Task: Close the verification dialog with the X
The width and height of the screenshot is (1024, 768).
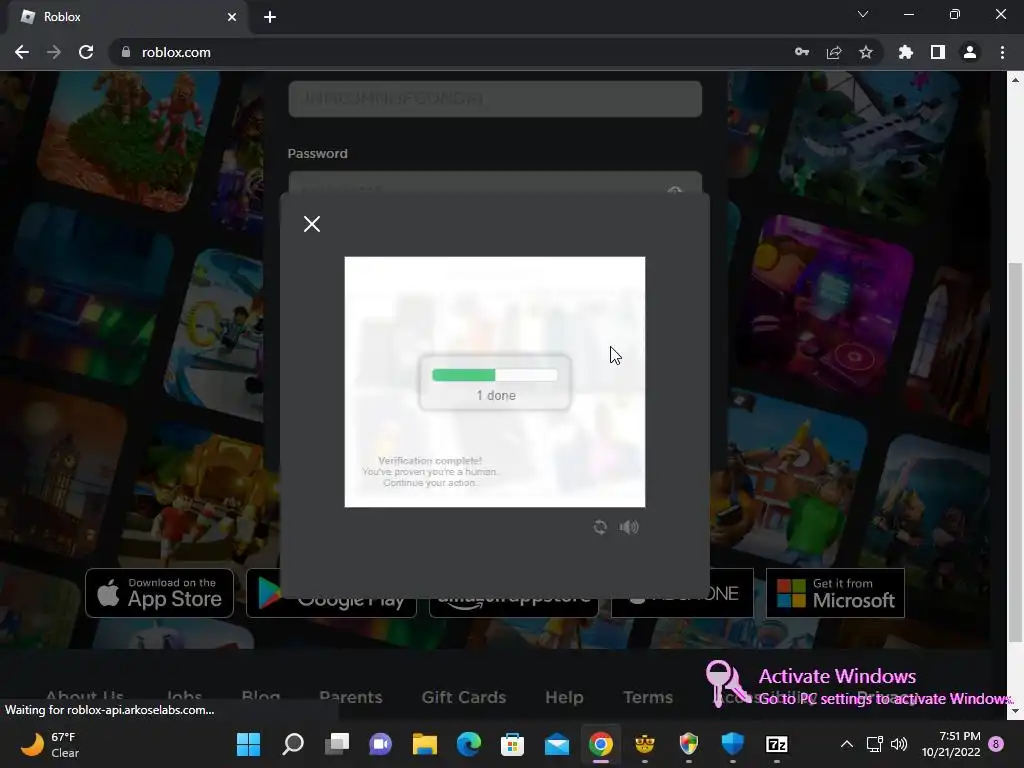Action: [312, 224]
